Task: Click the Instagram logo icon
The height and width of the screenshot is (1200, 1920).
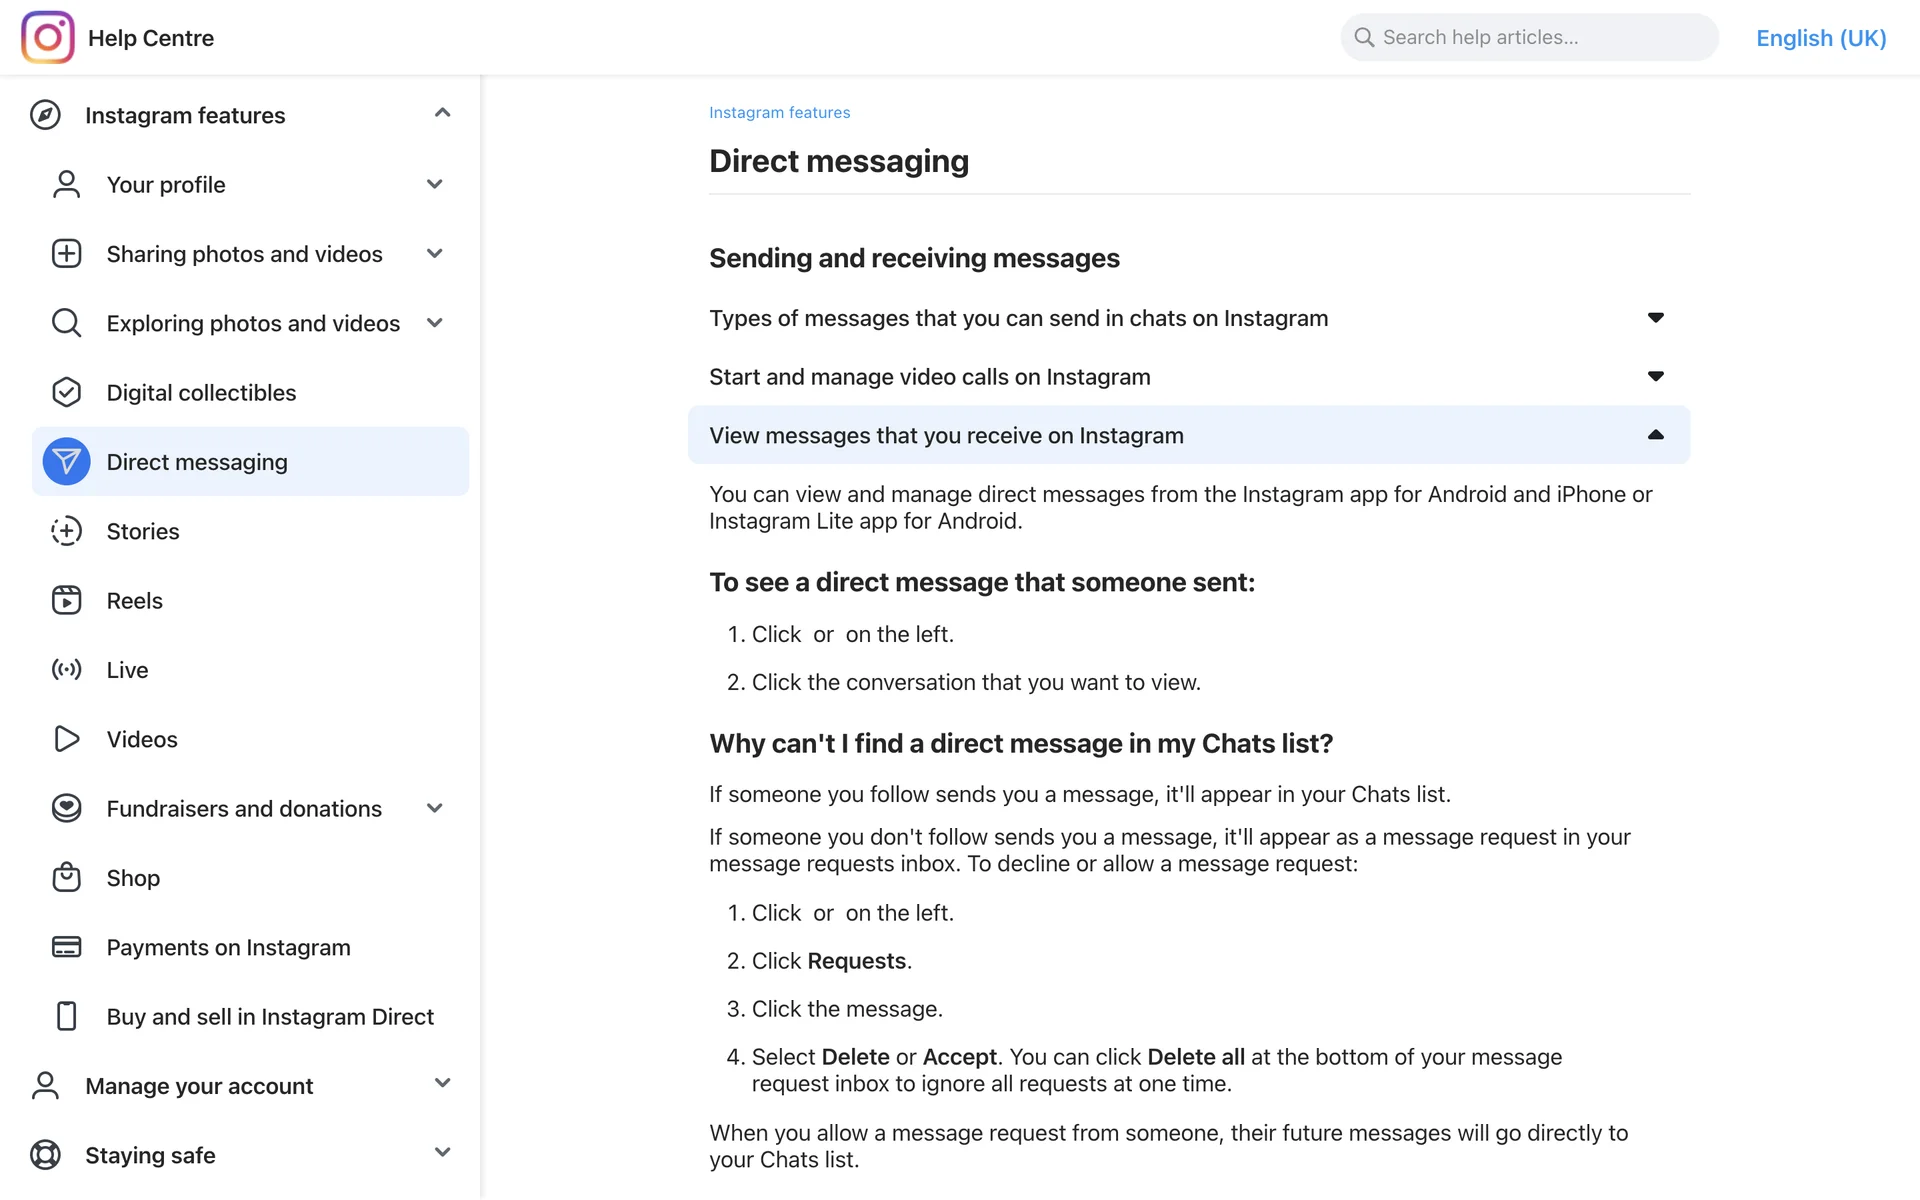Action: point(48,38)
